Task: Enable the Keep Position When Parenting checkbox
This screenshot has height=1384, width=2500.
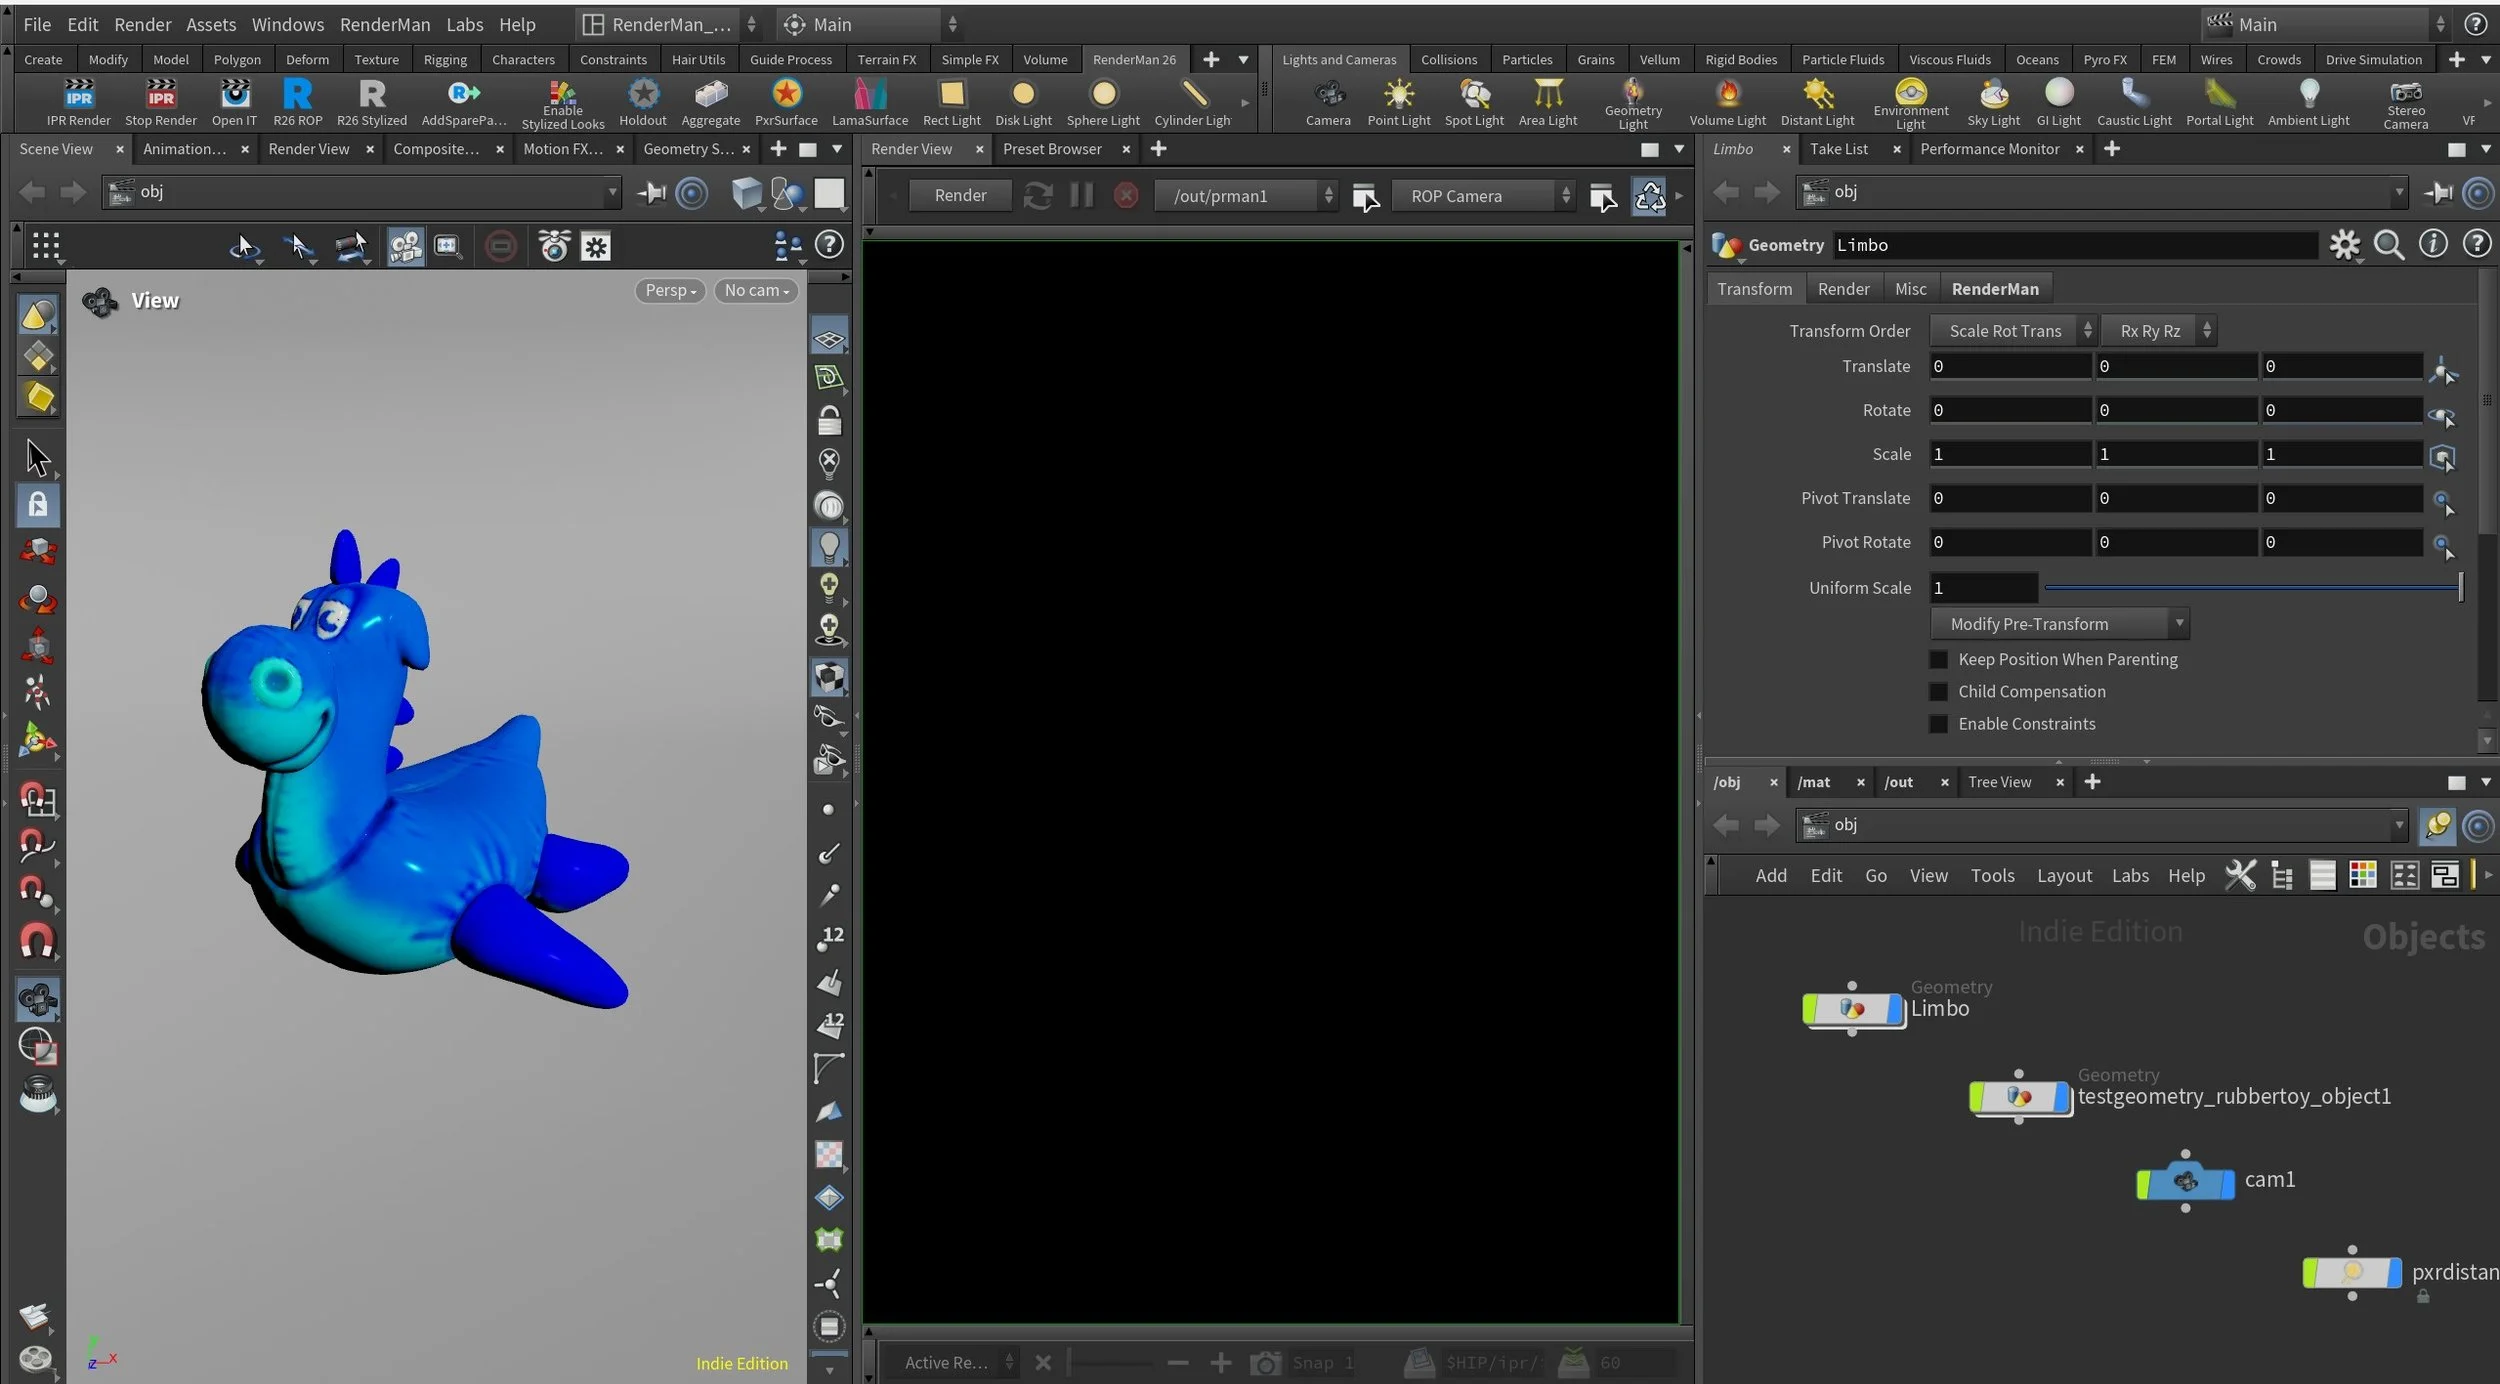Action: tap(1938, 659)
